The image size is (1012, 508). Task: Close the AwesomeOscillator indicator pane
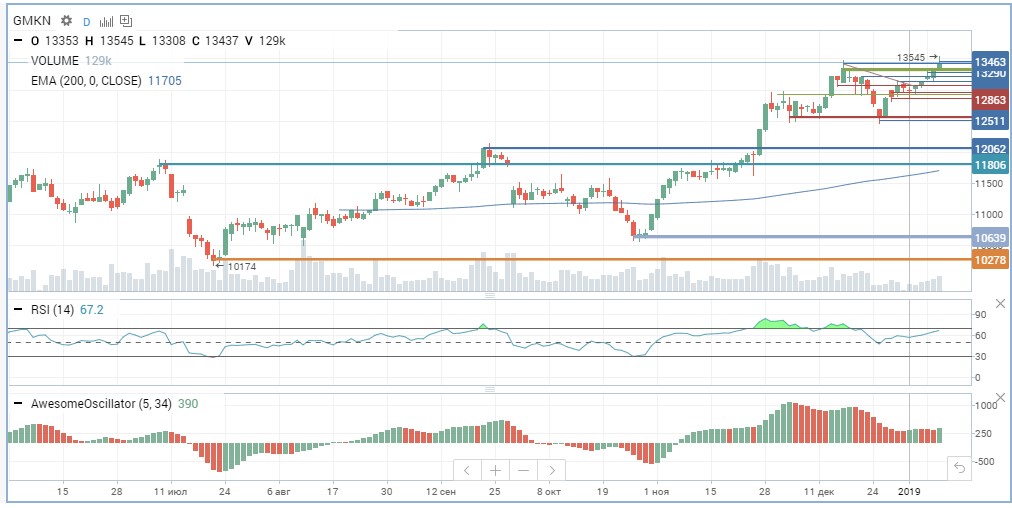1000,398
